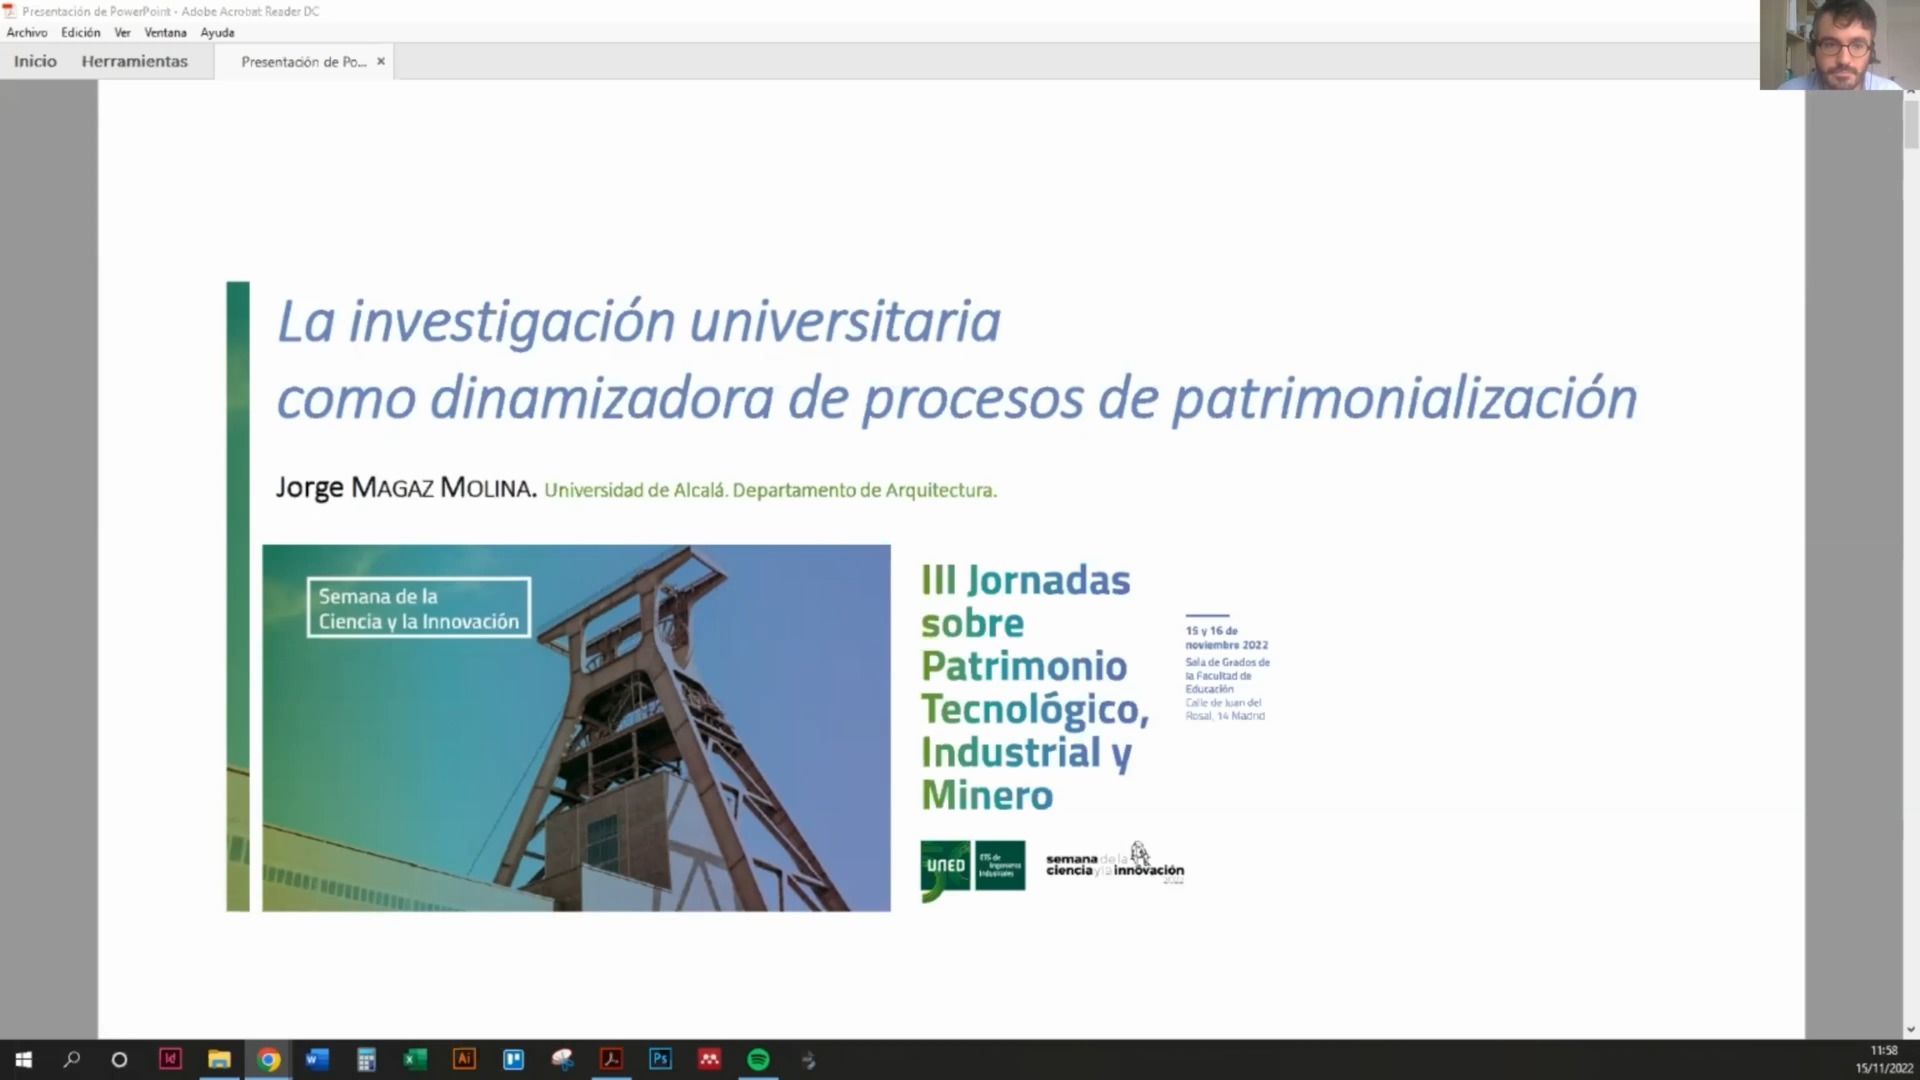Switch to Google Chrome in the taskbar
This screenshot has width=1920, height=1080.
point(268,1059)
